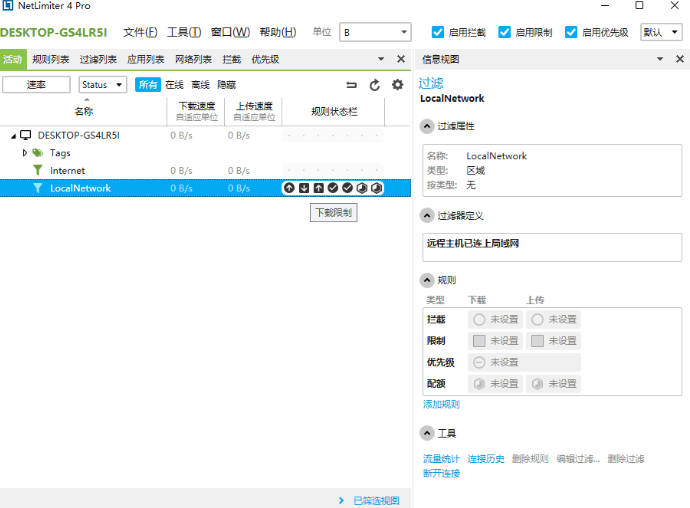Switch to the 网络列表 tab
The image size is (690, 508).
tap(193, 59)
